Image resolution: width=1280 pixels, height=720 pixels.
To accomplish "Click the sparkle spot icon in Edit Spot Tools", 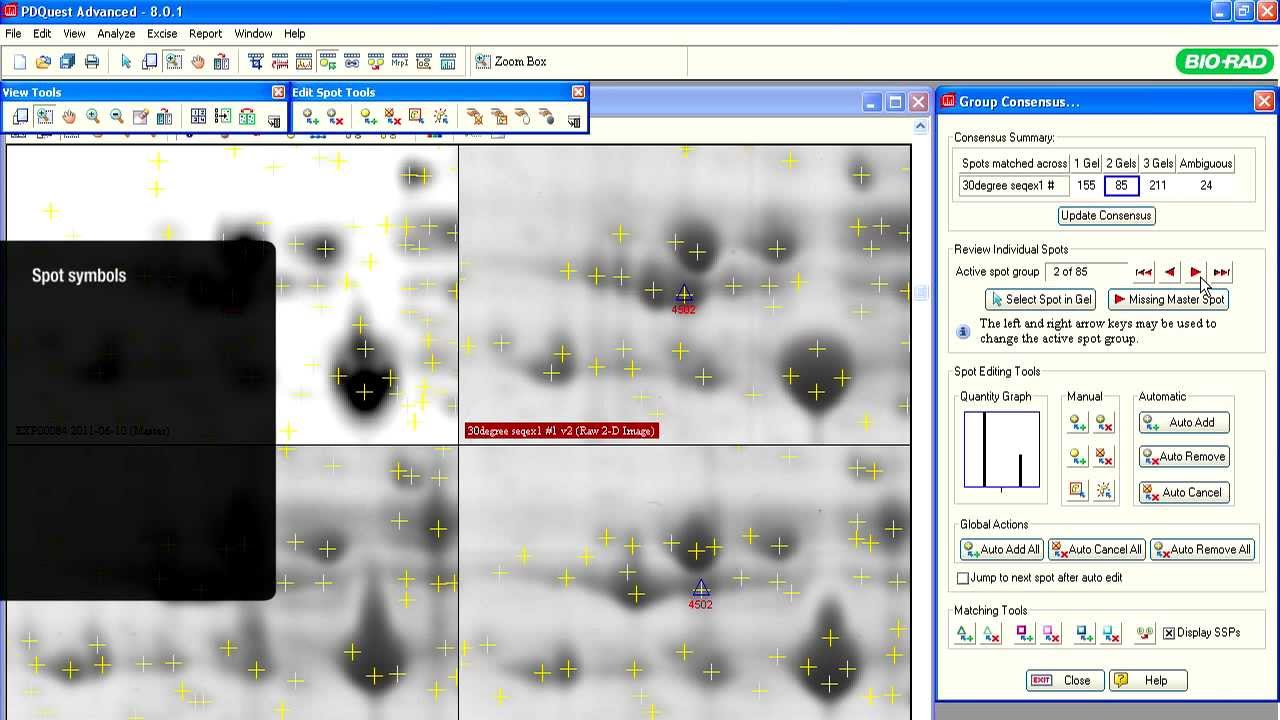I will [440, 117].
